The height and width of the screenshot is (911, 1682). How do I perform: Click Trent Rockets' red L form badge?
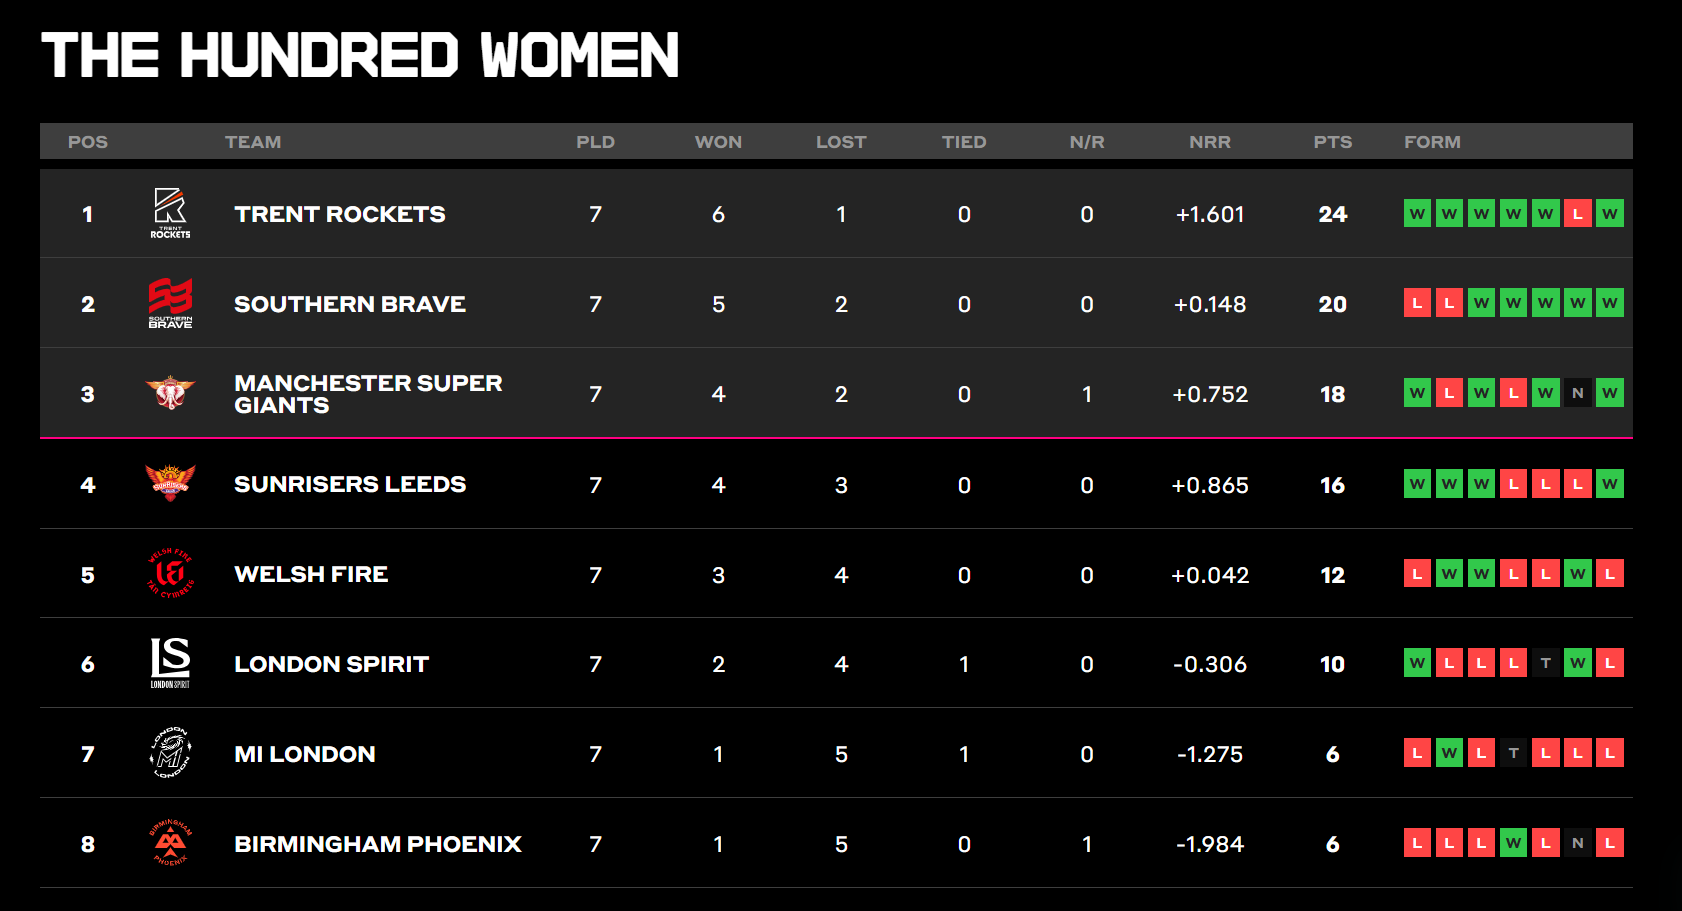click(x=1577, y=213)
